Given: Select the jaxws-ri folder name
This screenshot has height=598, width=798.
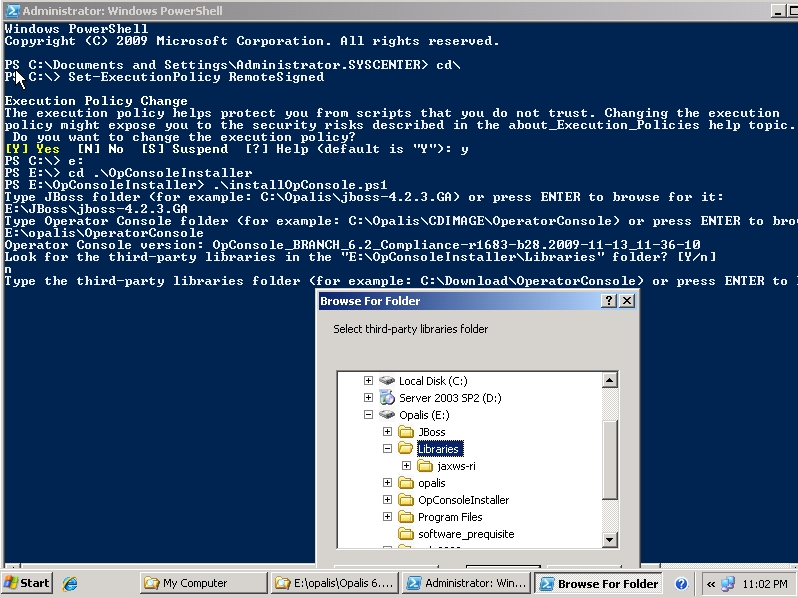Looking at the screenshot, I should coord(457,466).
